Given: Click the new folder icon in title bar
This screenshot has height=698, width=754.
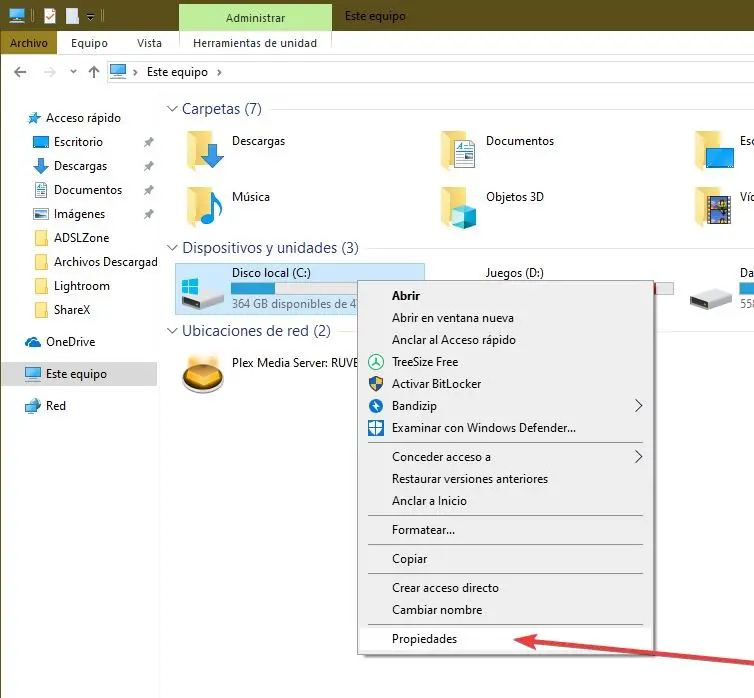Looking at the screenshot, I should (73, 16).
